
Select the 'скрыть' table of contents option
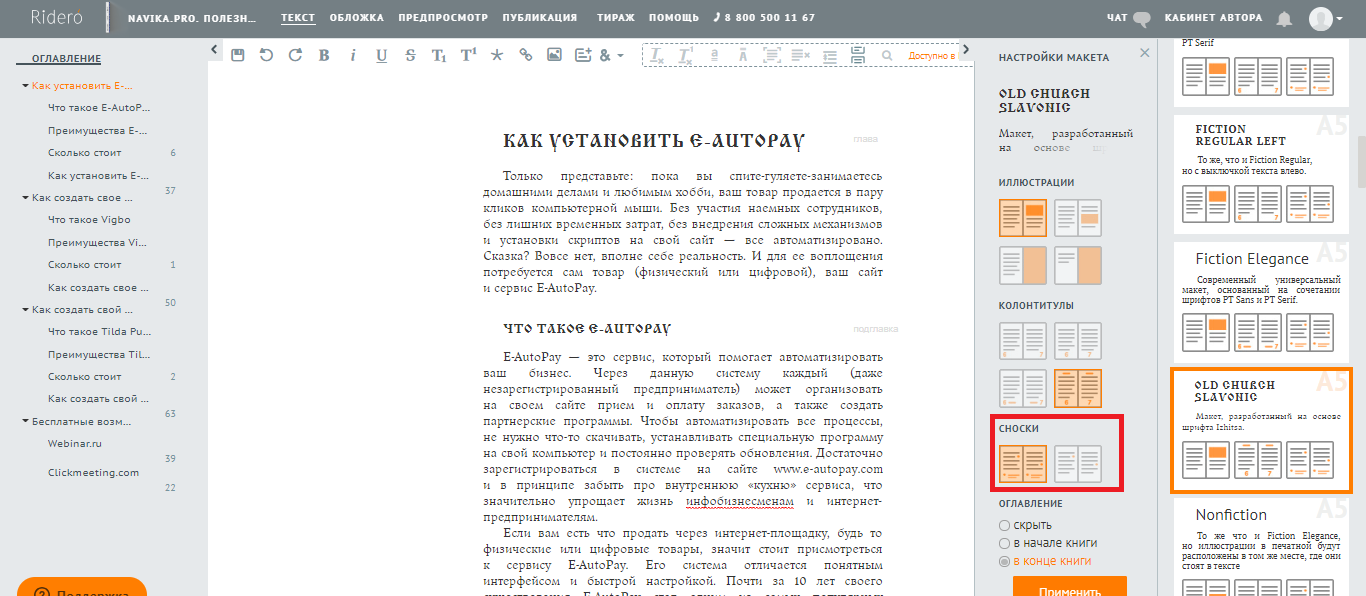click(x=1005, y=525)
